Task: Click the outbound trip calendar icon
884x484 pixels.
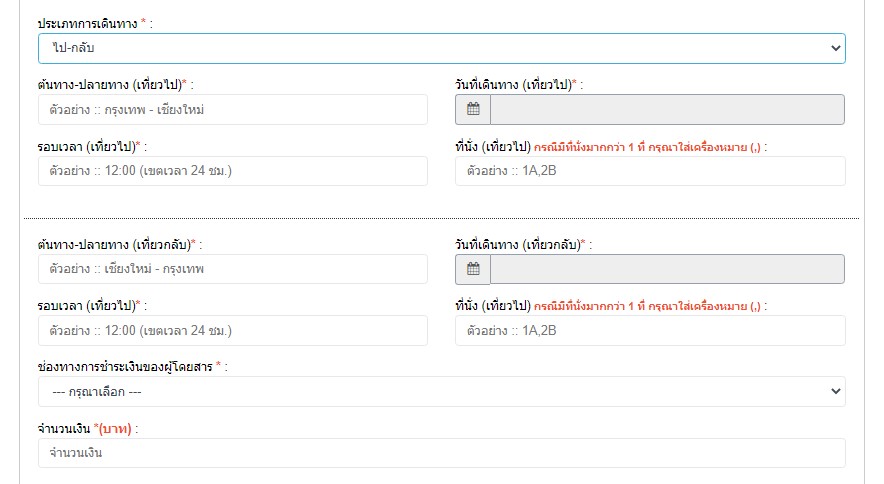Action: pos(473,109)
